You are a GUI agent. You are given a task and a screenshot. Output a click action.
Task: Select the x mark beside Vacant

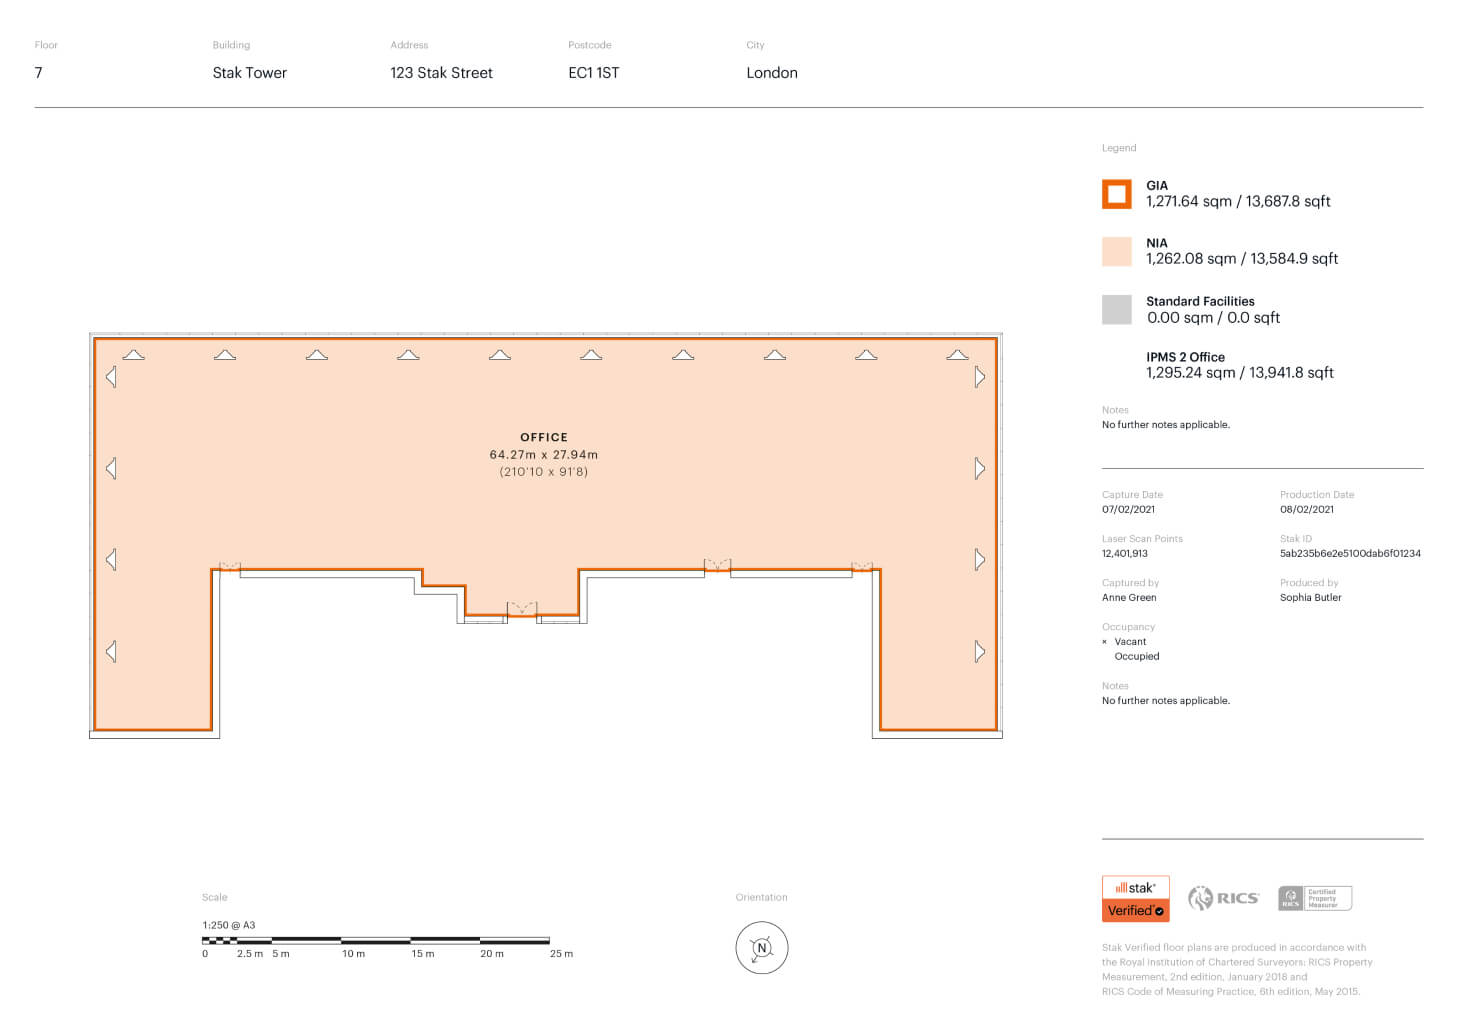(x=1104, y=642)
